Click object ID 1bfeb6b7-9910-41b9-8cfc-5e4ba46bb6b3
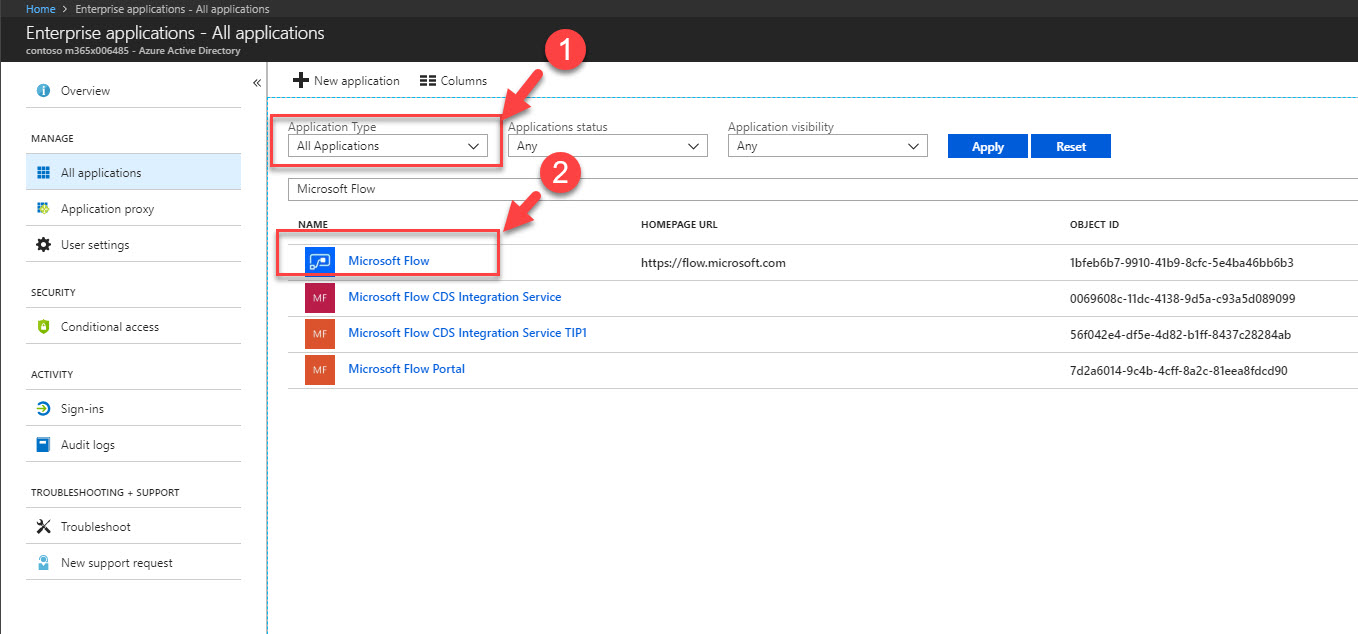Screen dimensions: 1358x634 [x=1182, y=263]
